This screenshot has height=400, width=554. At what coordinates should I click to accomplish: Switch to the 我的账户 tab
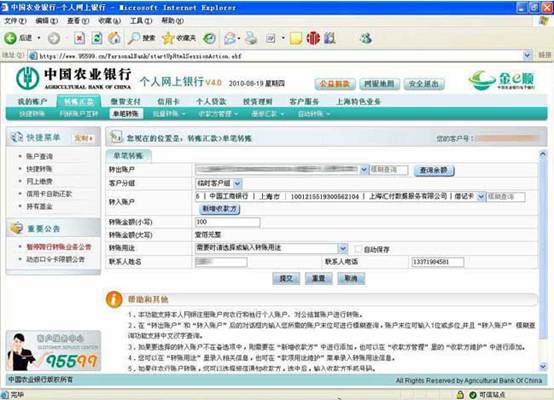pyautogui.click(x=32, y=101)
